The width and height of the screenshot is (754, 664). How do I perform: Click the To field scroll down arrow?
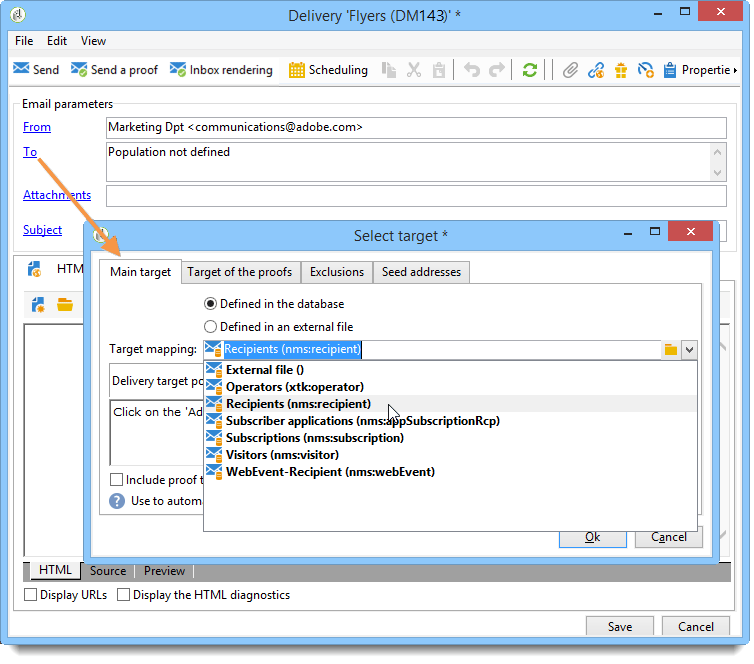(x=717, y=173)
